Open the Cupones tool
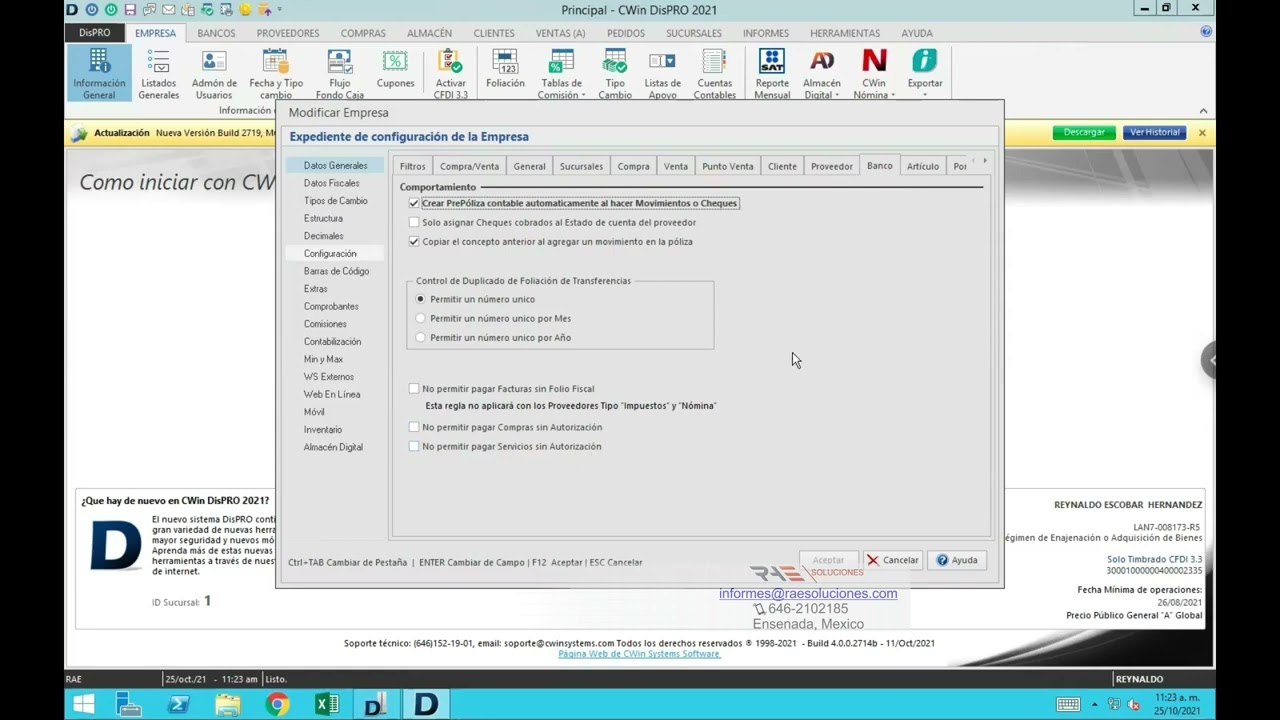This screenshot has width=1280, height=720. (395, 70)
